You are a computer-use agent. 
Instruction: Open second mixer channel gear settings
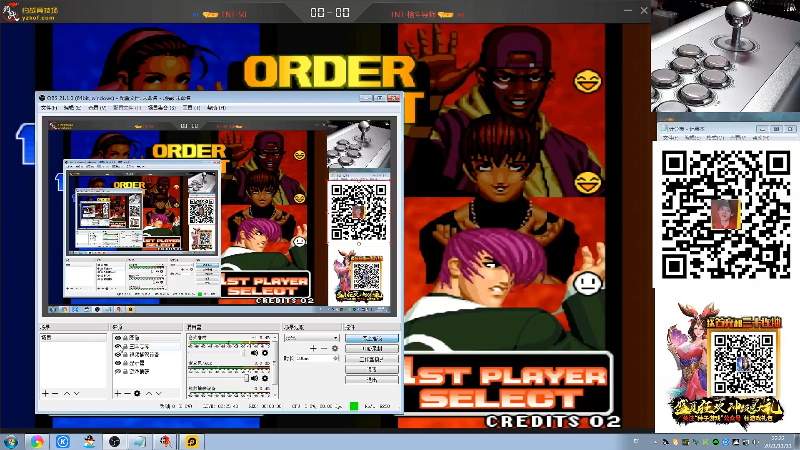[x=265, y=378]
